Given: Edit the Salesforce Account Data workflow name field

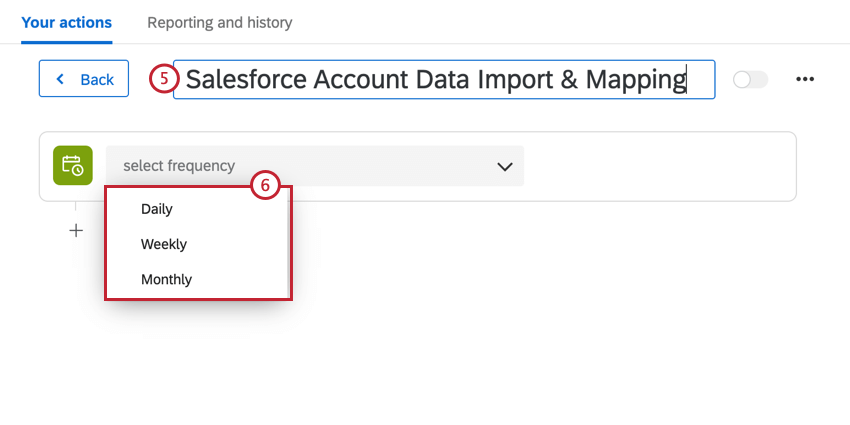Looking at the screenshot, I should (x=444, y=79).
